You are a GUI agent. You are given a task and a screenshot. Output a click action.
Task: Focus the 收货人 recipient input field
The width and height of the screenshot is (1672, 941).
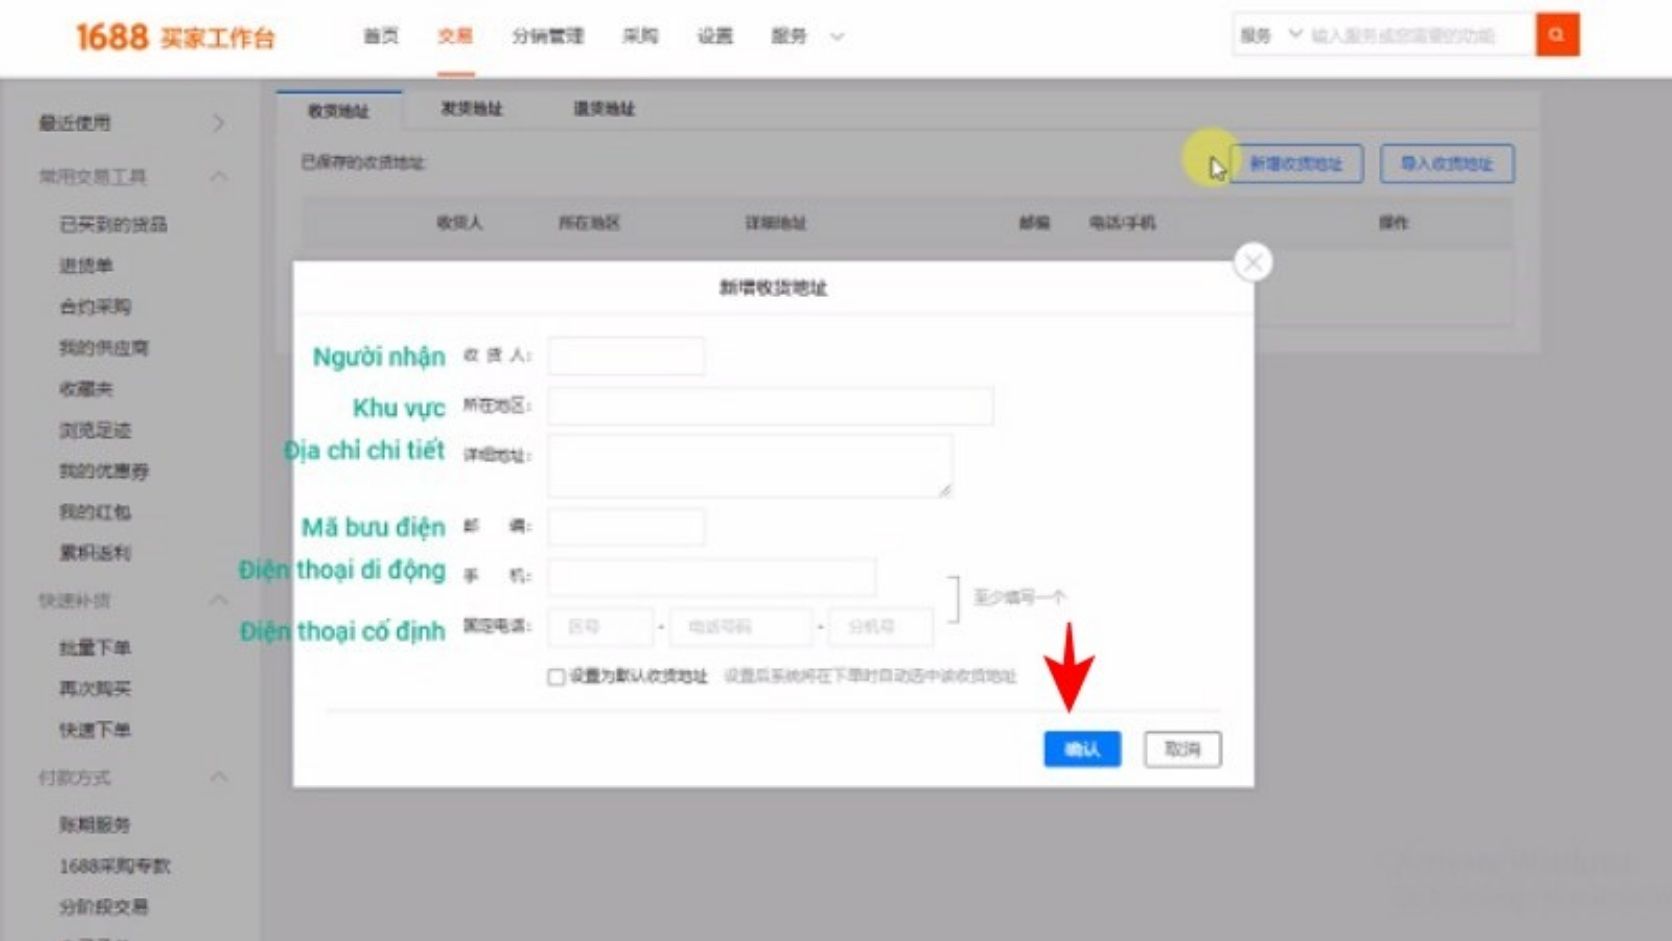tap(626, 356)
